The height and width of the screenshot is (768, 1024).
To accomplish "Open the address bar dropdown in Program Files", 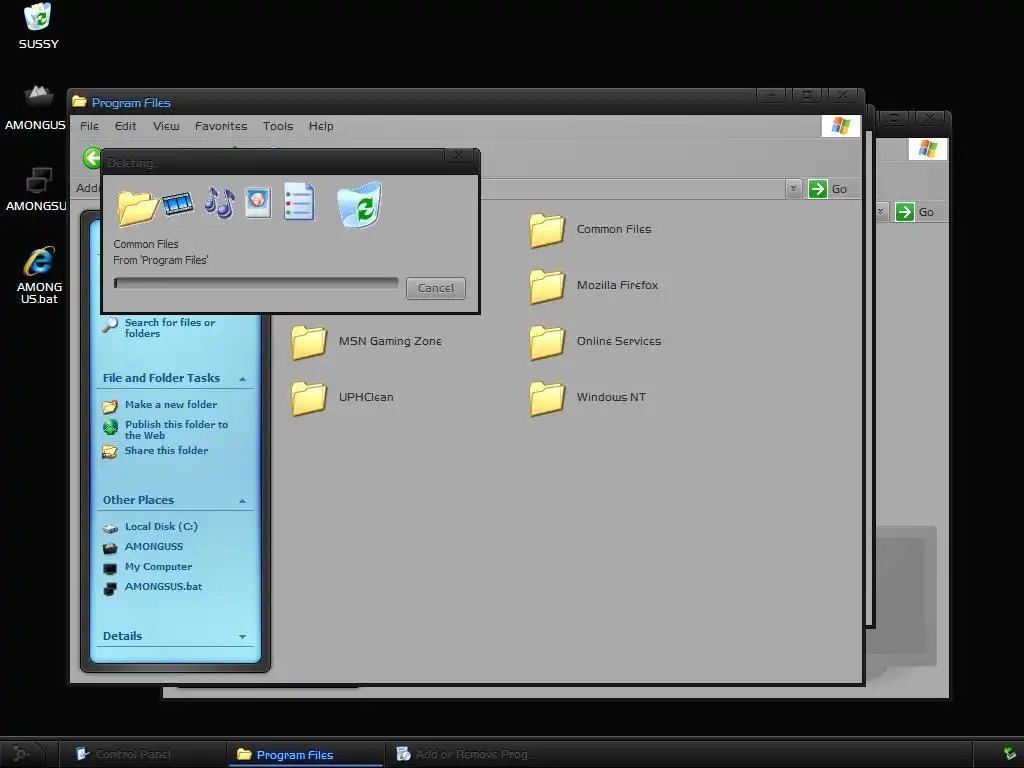I will pyautogui.click(x=793, y=189).
